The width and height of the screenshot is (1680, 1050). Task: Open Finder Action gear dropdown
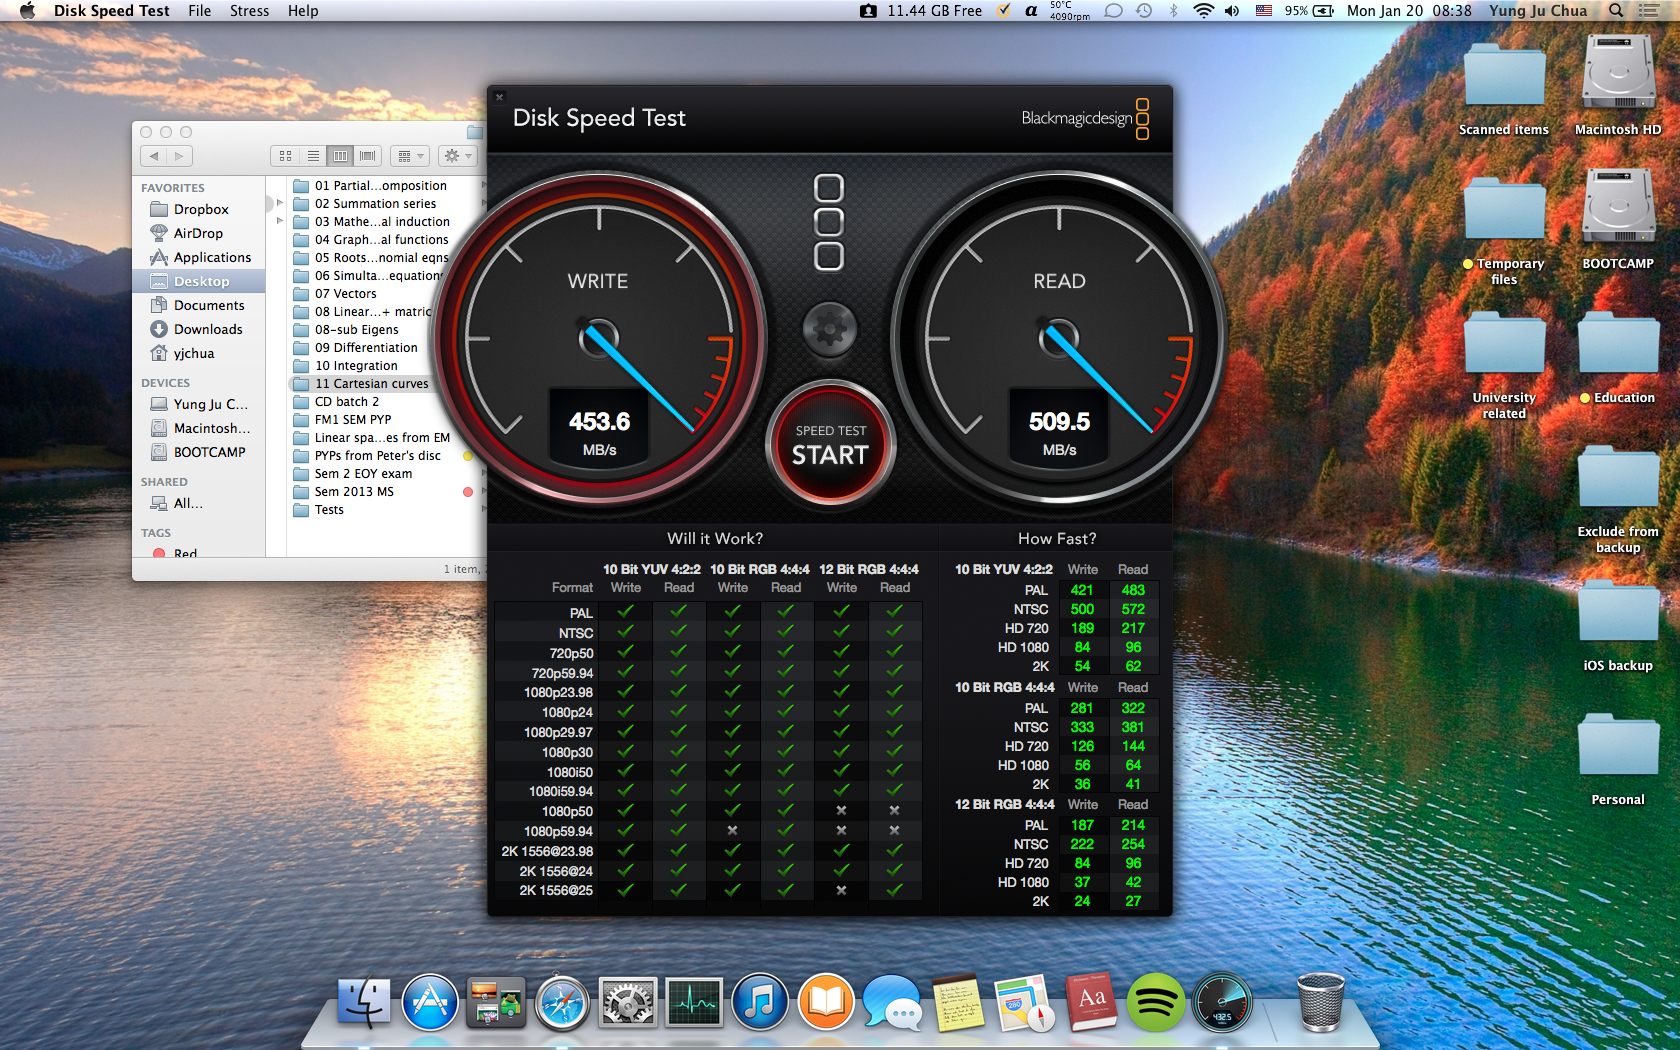(x=457, y=156)
